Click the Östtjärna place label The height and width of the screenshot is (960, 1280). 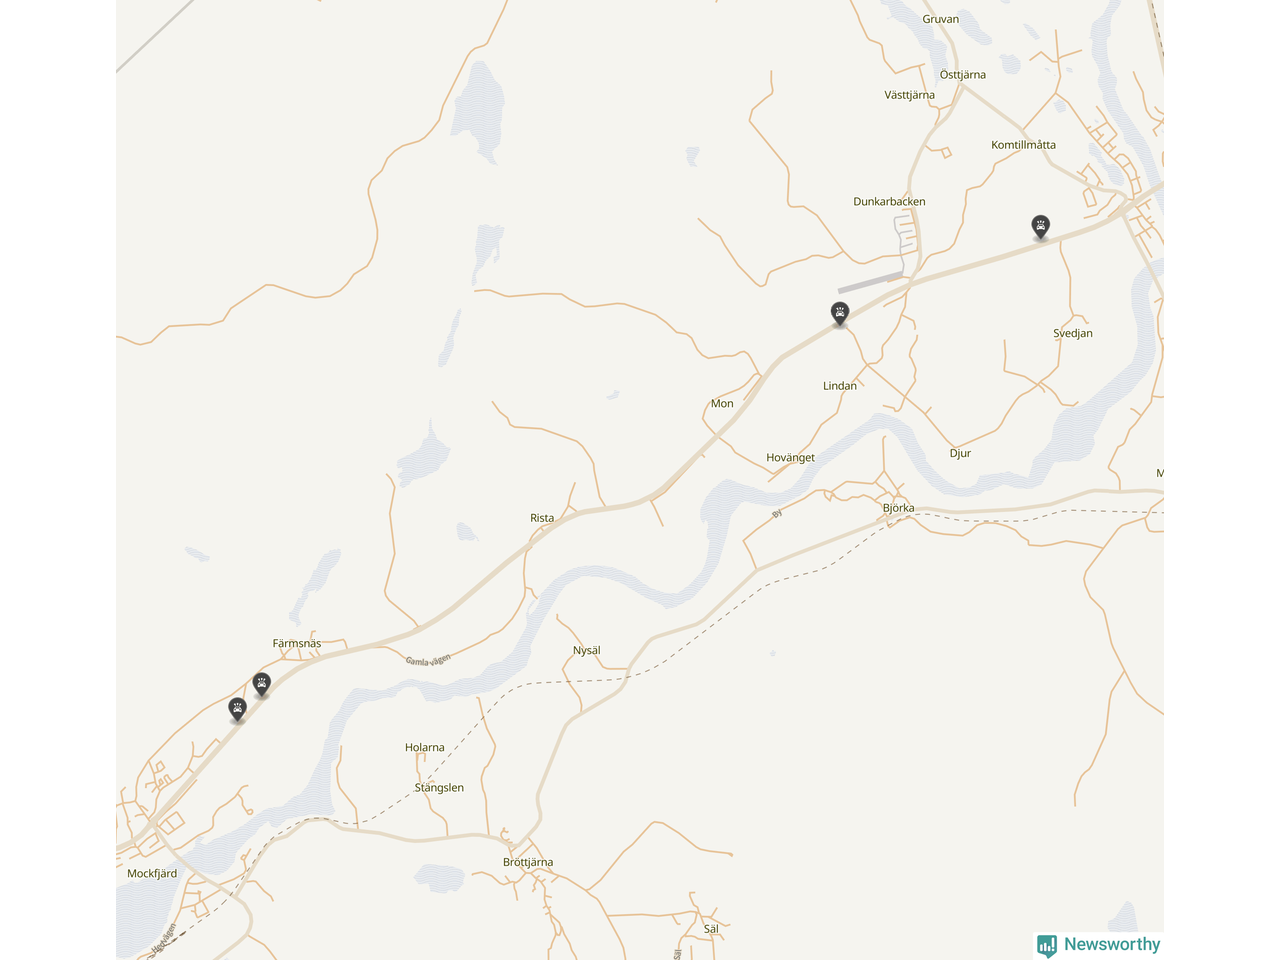tap(963, 75)
